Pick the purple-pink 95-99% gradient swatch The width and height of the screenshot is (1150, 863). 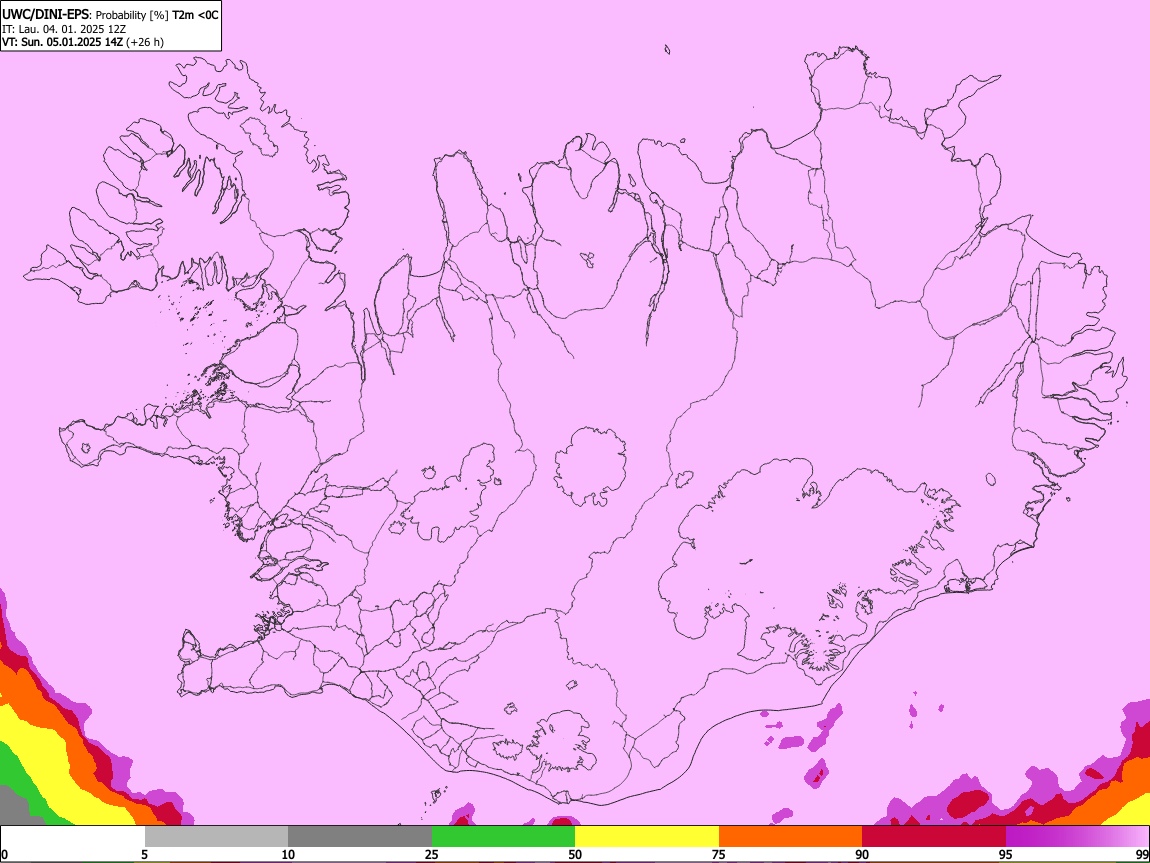[x=1077, y=837]
